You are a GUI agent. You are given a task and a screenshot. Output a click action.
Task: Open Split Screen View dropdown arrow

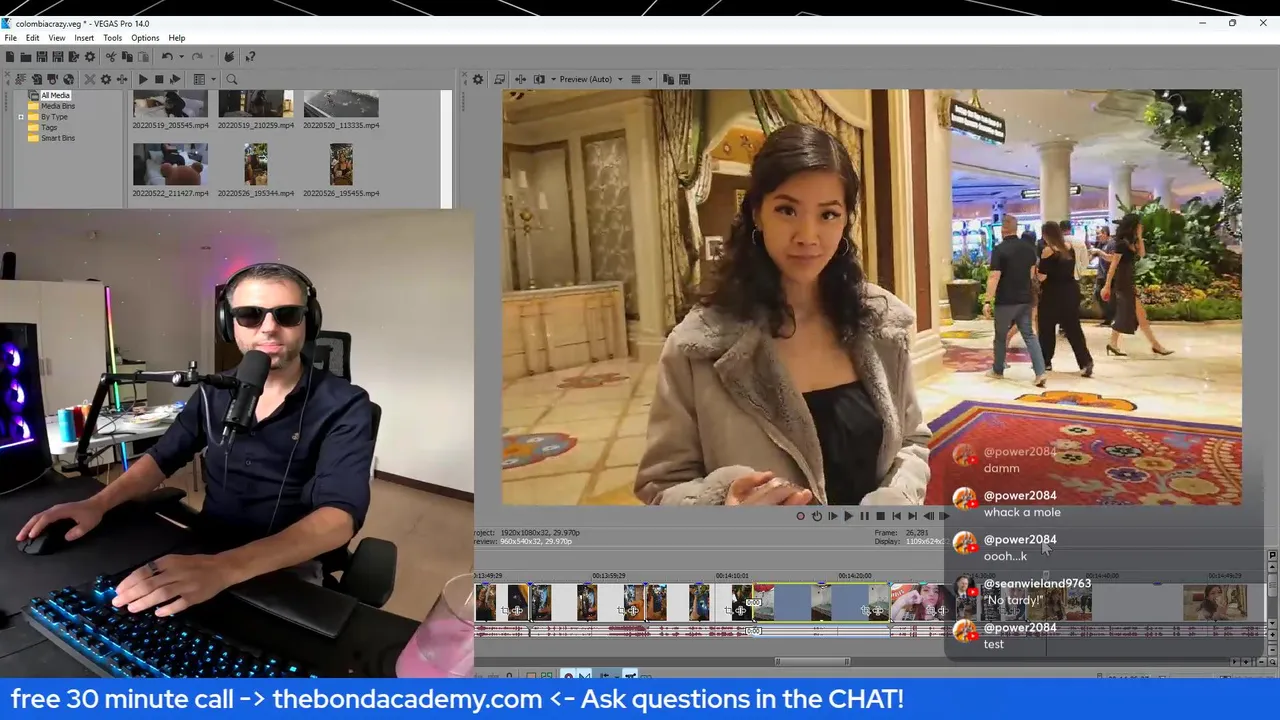coord(553,79)
